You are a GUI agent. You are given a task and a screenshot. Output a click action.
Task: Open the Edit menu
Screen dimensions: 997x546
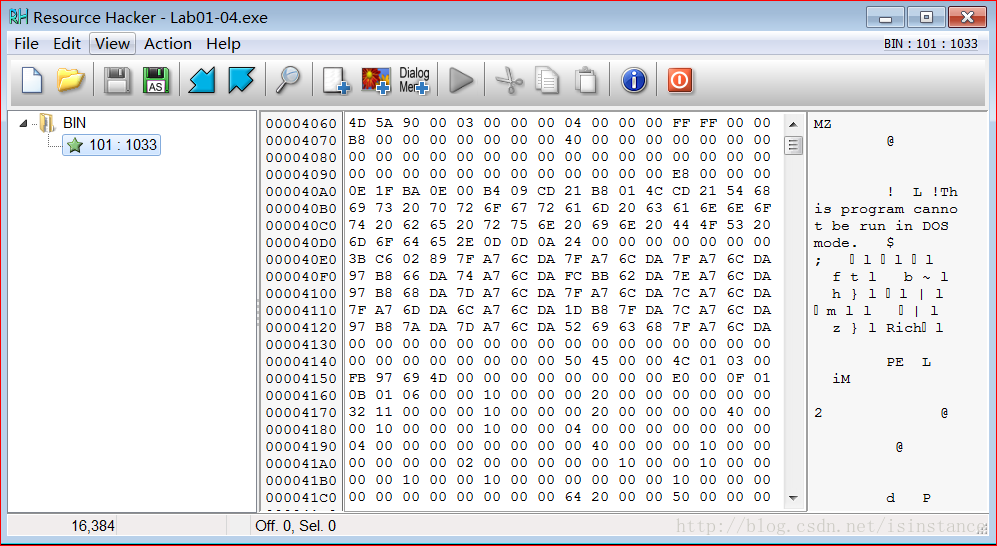tap(67, 44)
